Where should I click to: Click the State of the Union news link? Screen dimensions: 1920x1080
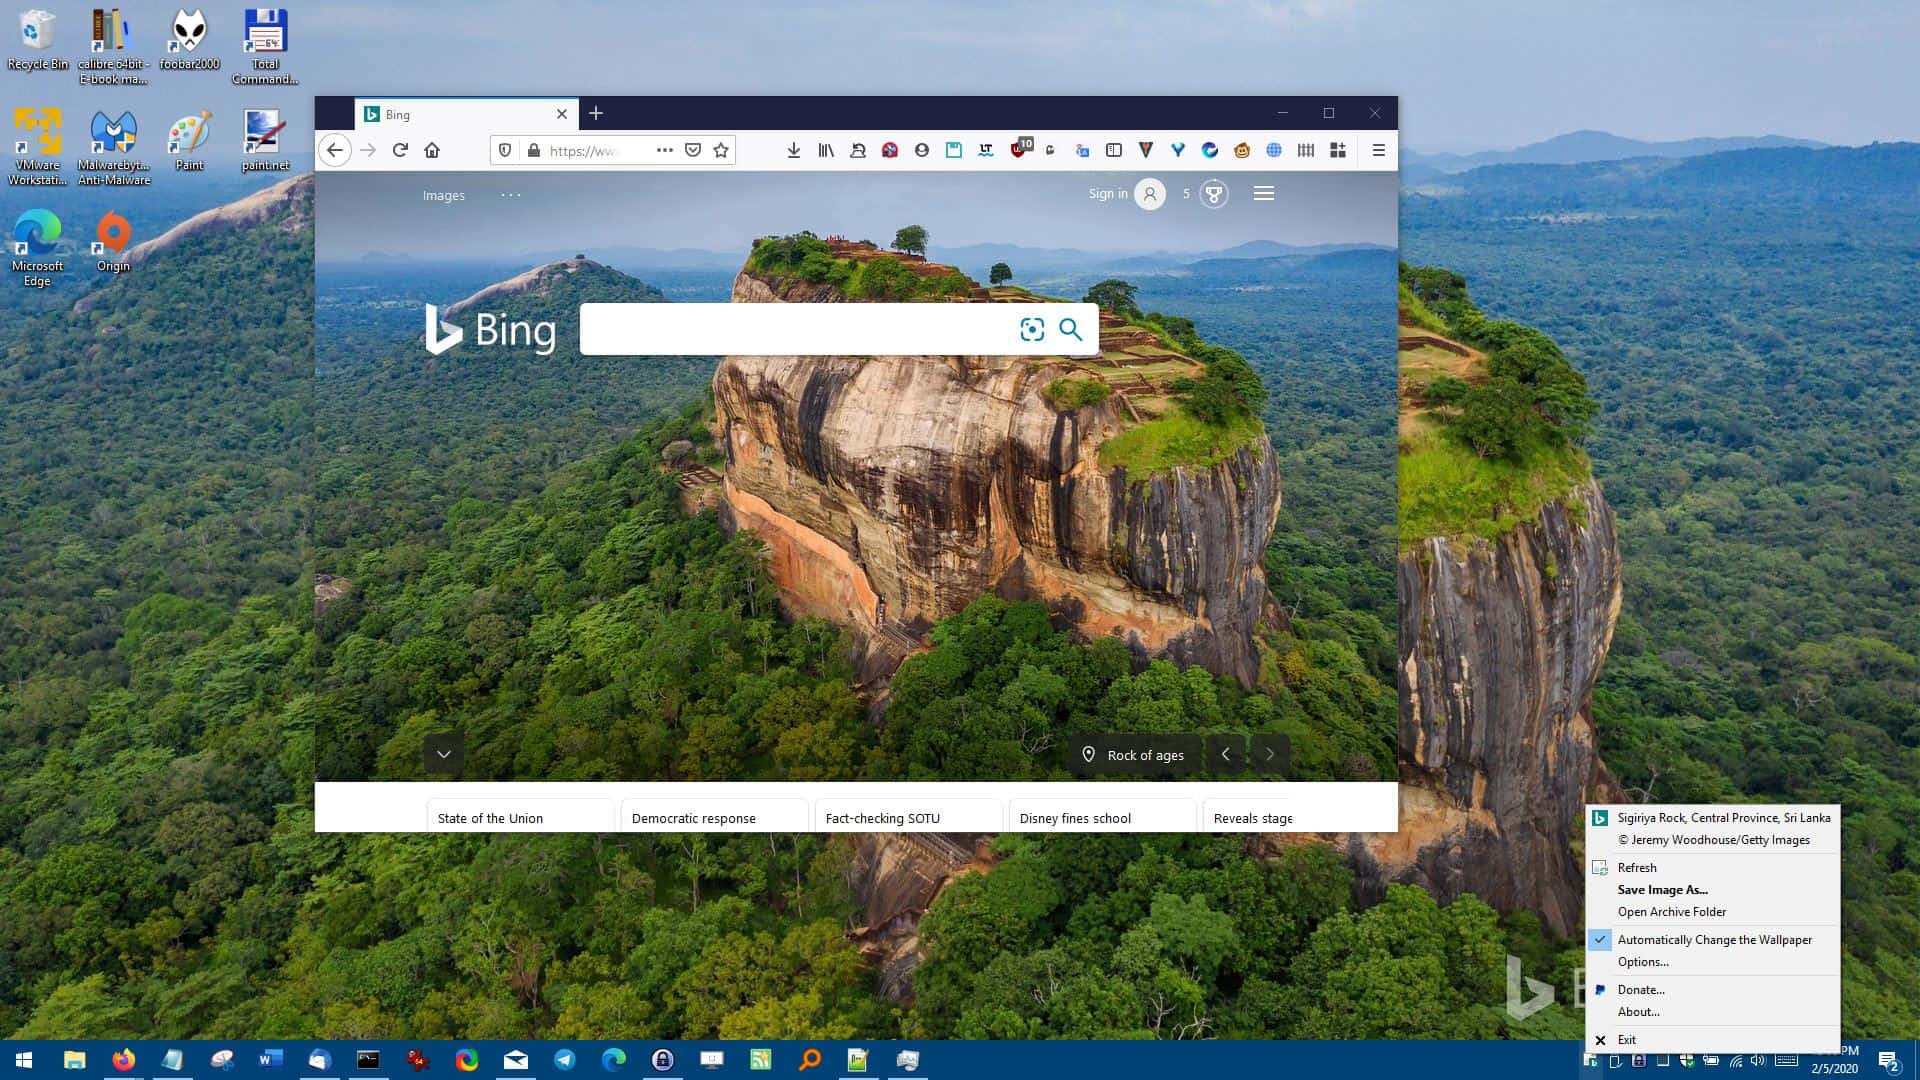[489, 818]
